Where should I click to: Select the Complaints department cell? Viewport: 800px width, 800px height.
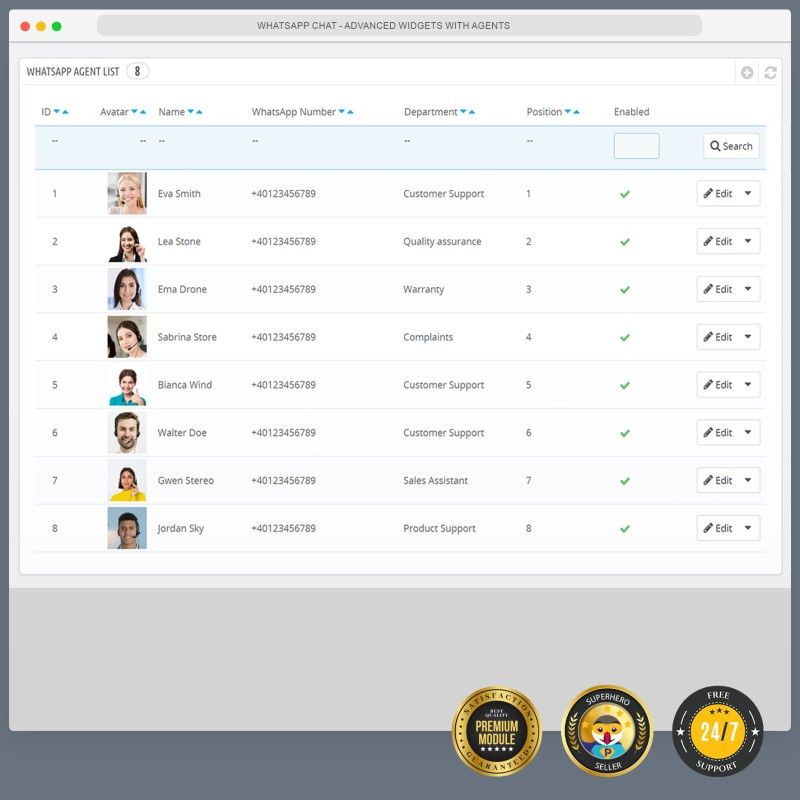click(x=428, y=337)
